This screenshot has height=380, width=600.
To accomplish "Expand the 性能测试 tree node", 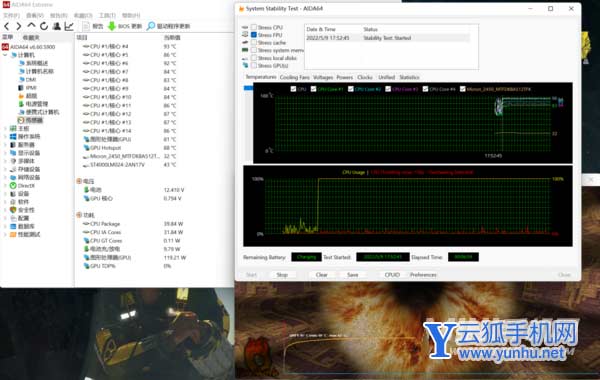I will click(5, 235).
